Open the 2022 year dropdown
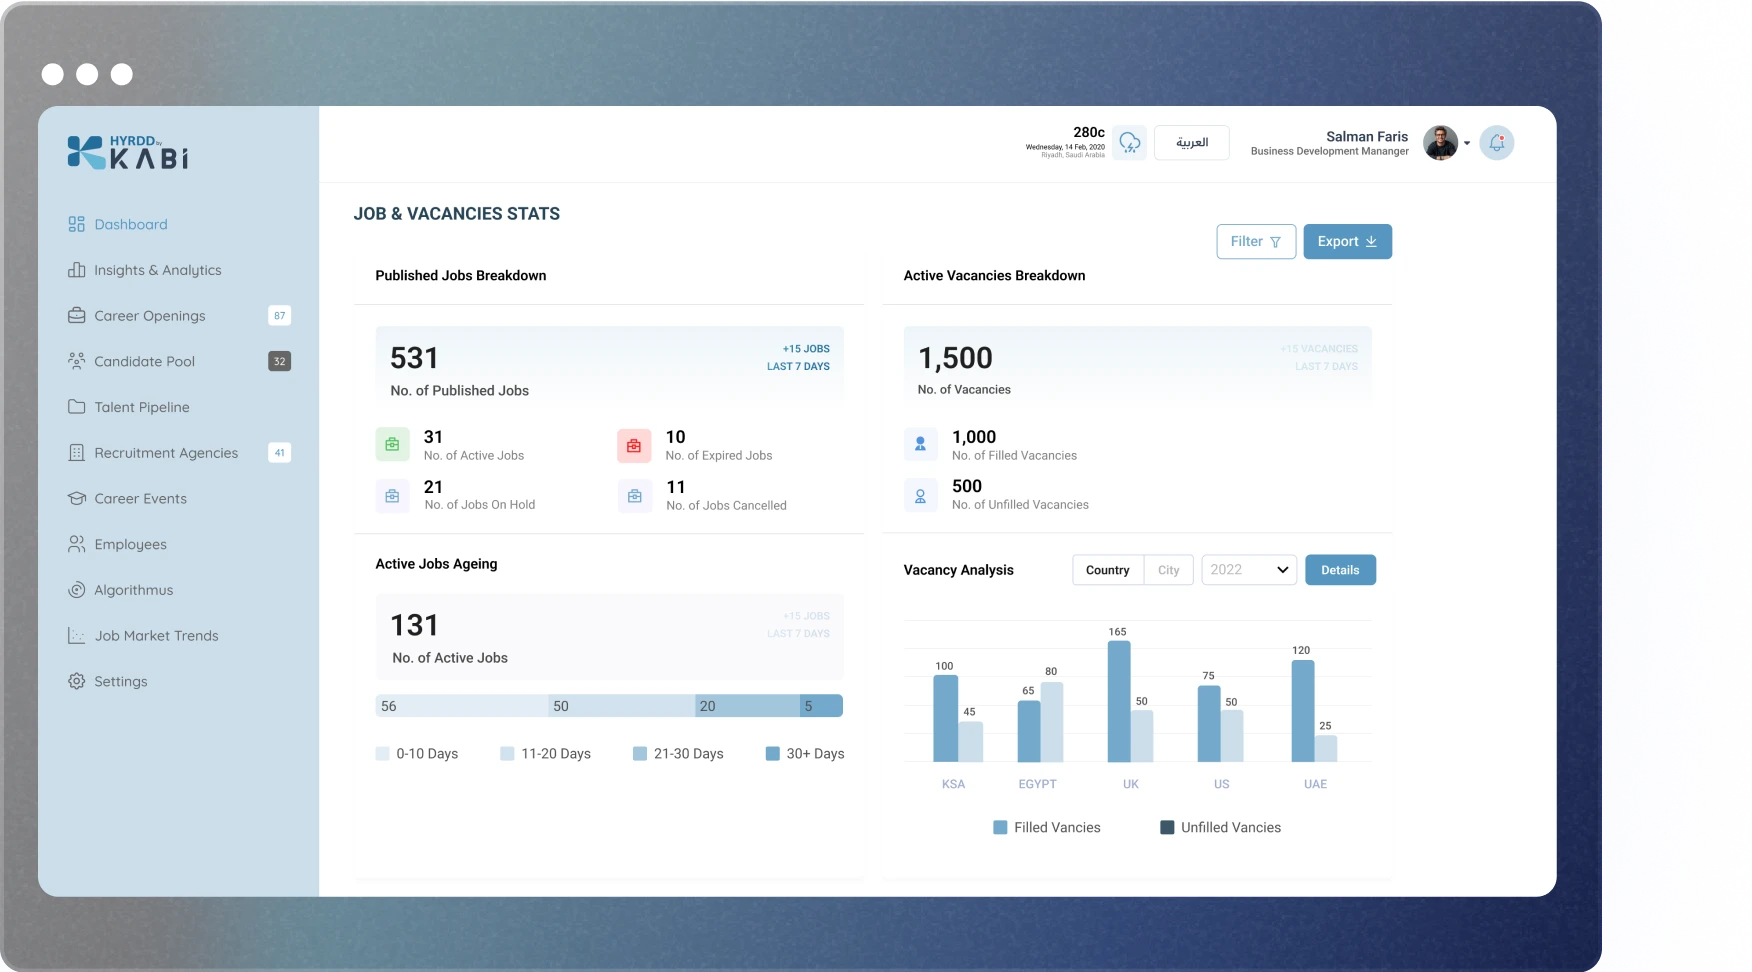This screenshot has width=1752, height=972. pyautogui.click(x=1249, y=570)
